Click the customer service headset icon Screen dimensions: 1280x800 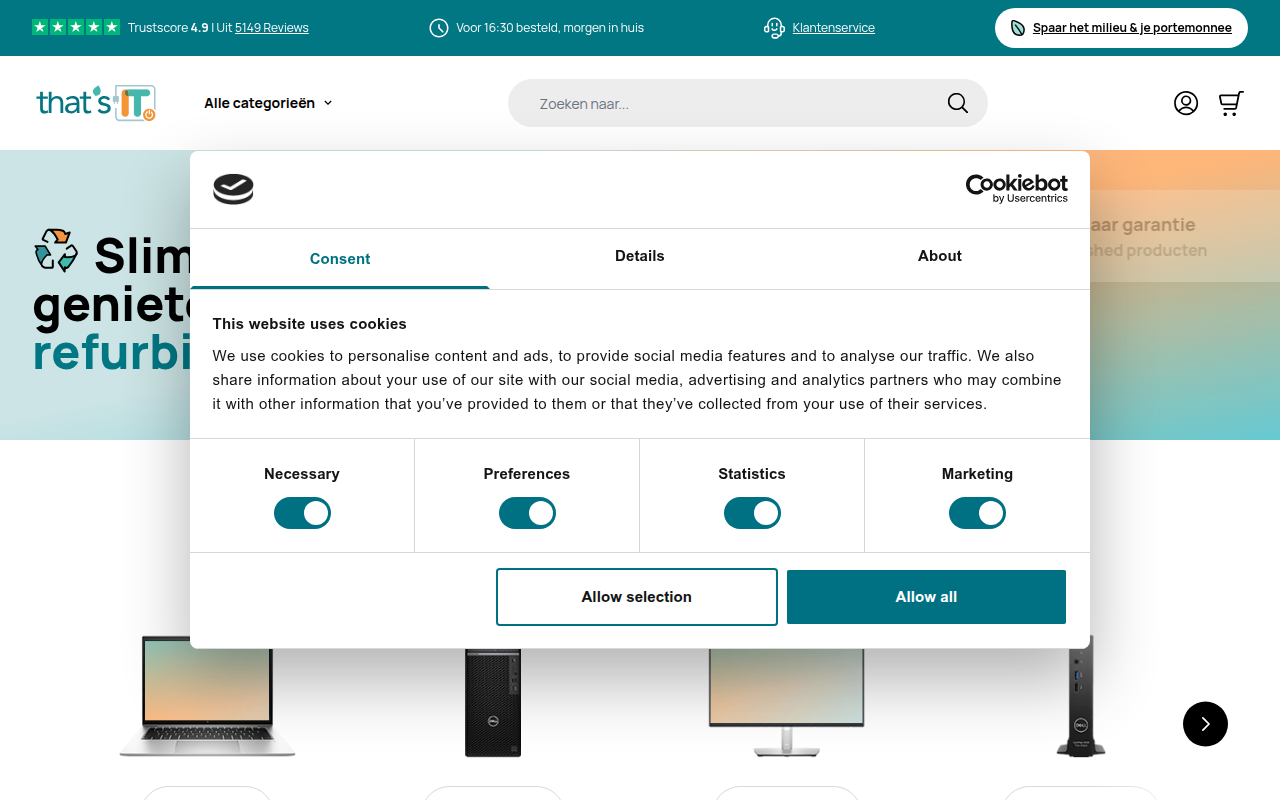[x=774, y=28]
